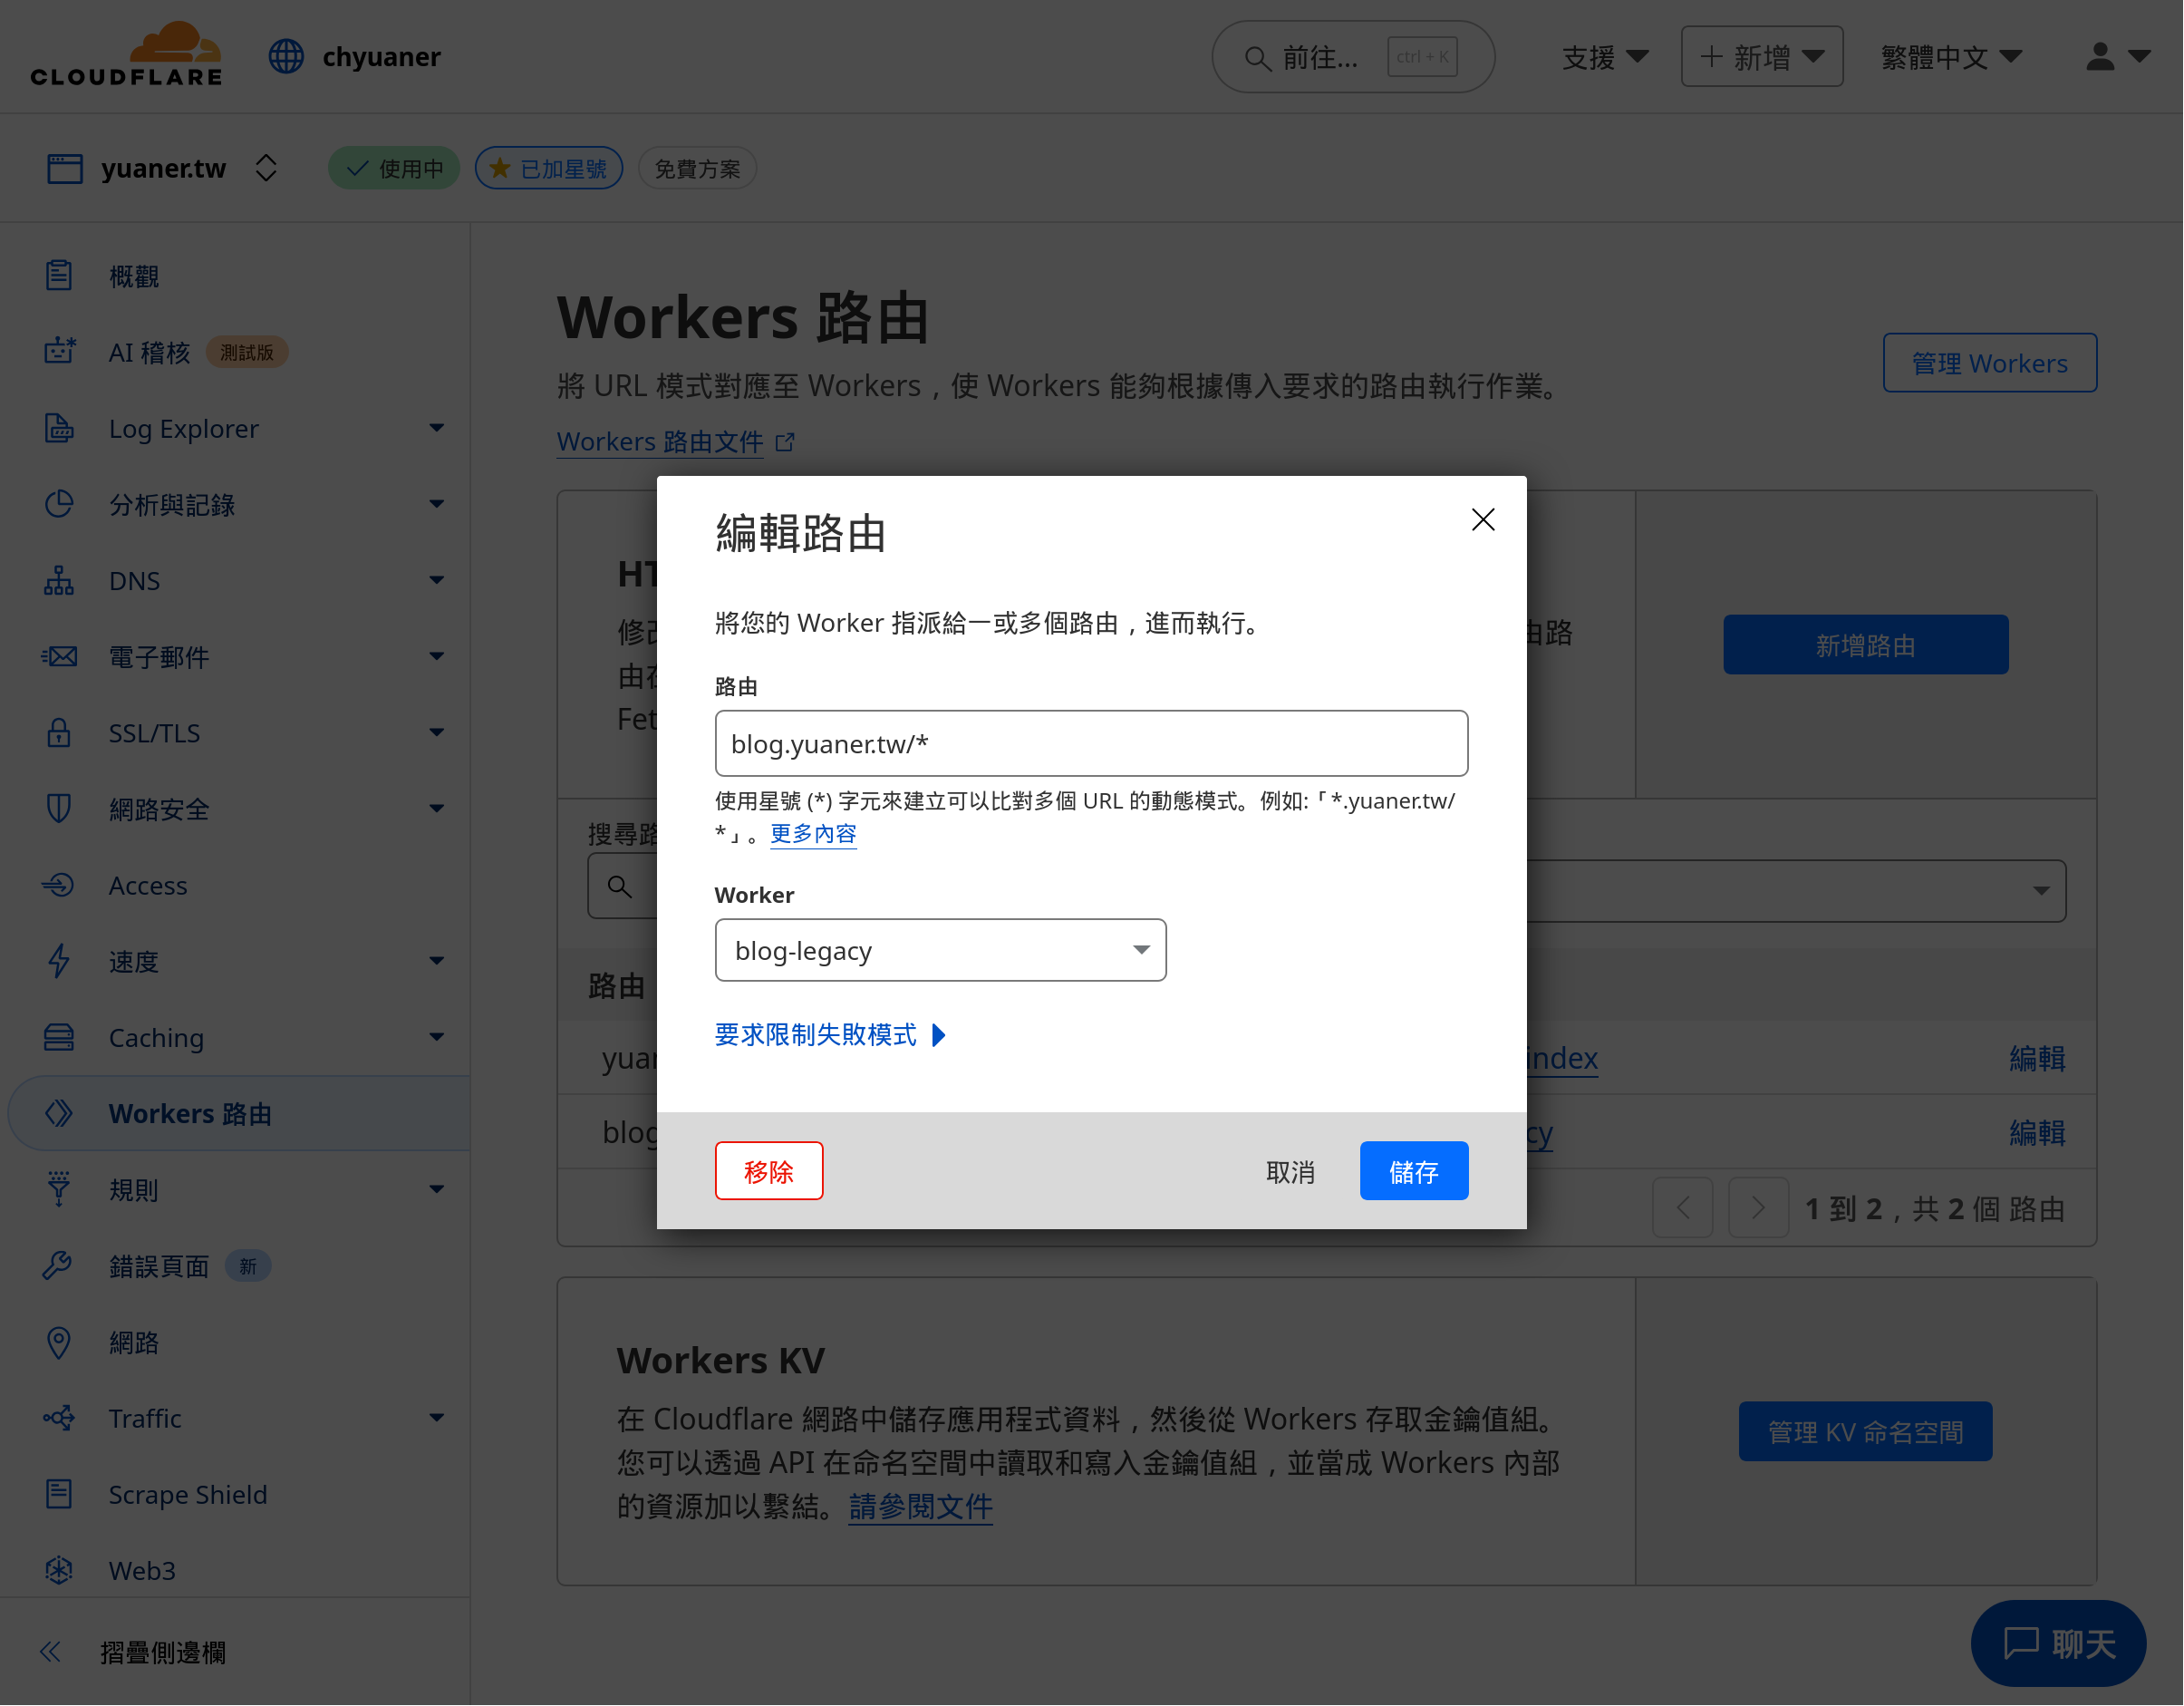Click the 概觀 clipboard icon in sidebar

click(x=59, y=275)
